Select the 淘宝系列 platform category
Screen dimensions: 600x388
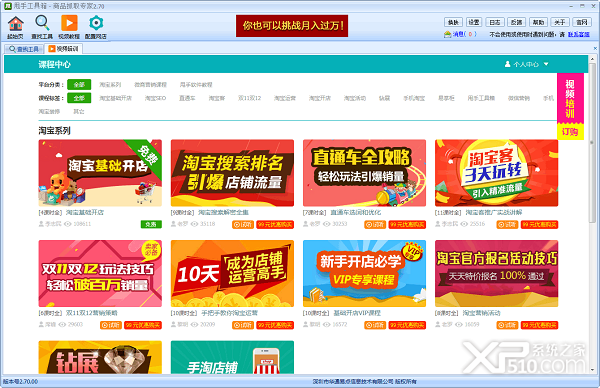click(110, 85)
